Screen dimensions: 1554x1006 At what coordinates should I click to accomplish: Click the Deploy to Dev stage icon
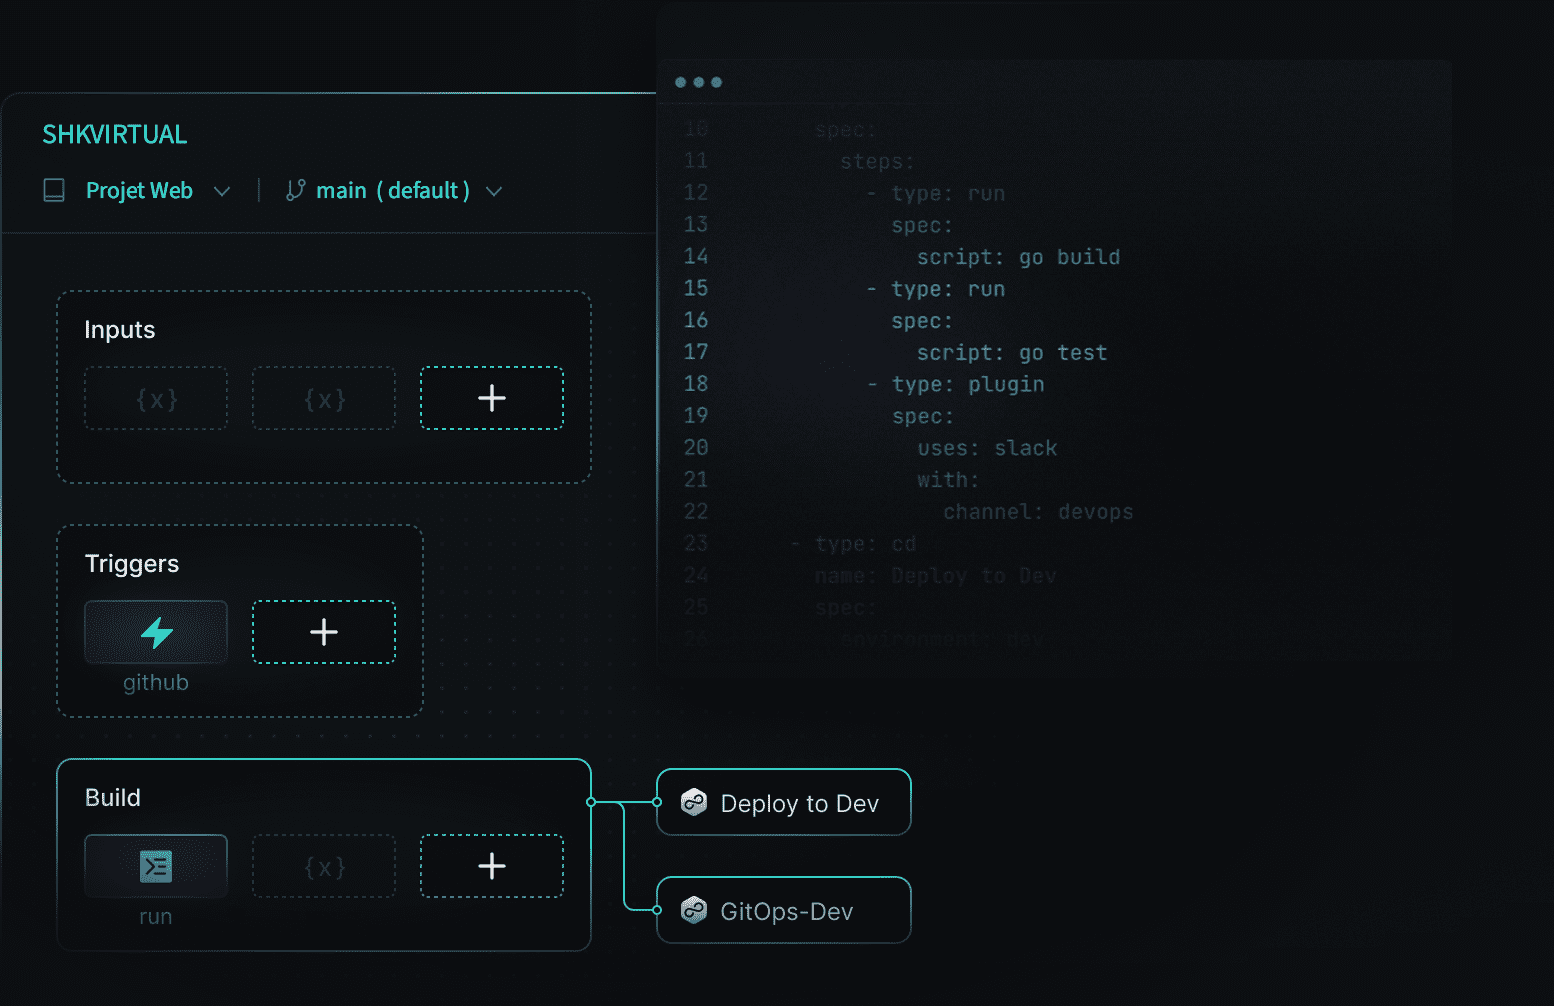coord(694,802)
